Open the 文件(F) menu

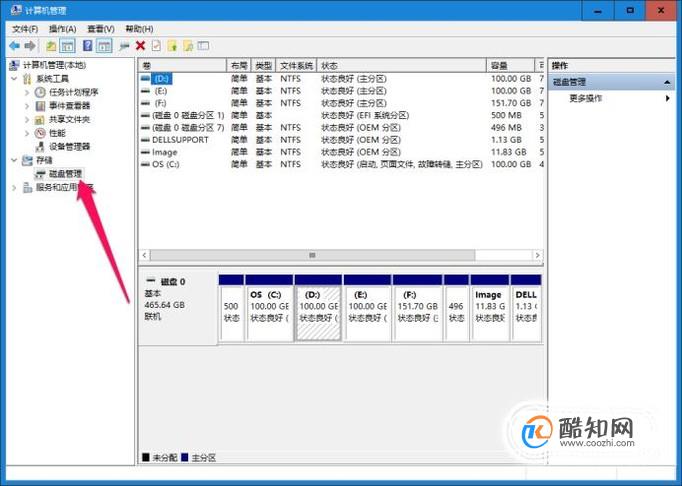pos(25,29)
